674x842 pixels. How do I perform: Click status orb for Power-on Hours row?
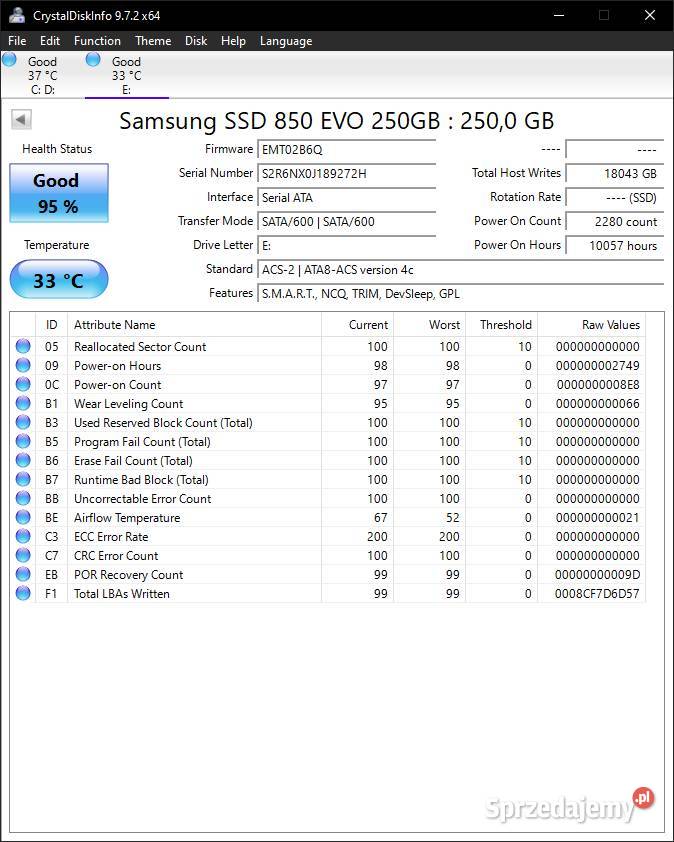click(x=23, y=365)
